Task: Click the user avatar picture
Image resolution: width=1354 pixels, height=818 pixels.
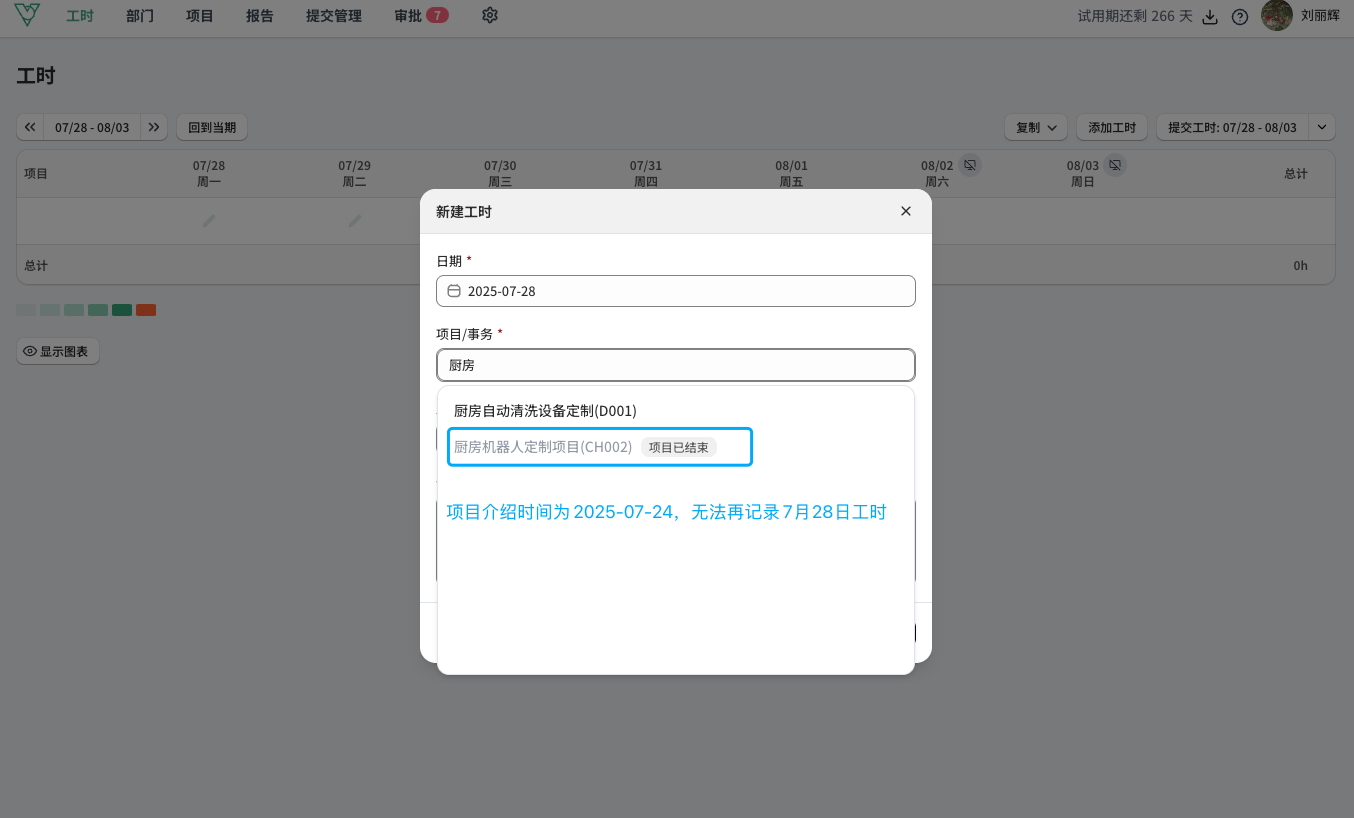Action: tap(1277, 15)
